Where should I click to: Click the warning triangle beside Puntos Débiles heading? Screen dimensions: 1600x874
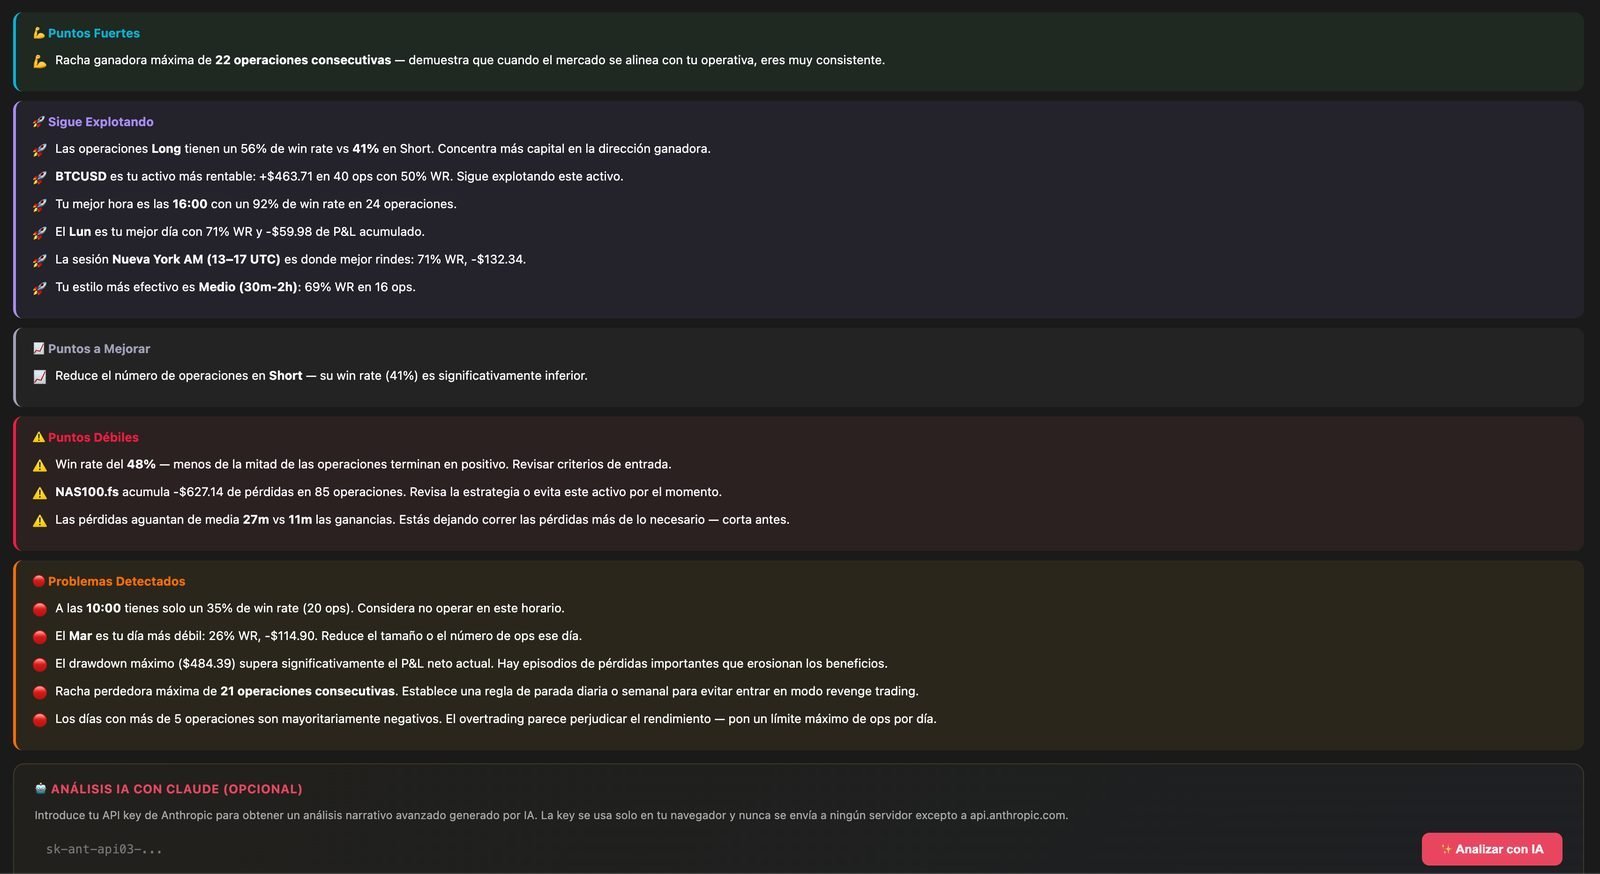pyautogui.click(x=39, y=437)
